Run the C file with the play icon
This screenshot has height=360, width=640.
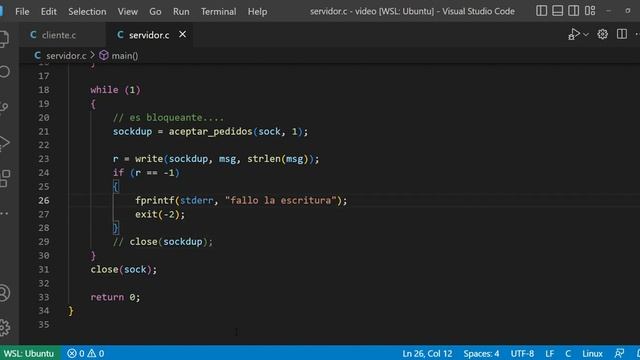pyautogui.click(x=574, y=34)
